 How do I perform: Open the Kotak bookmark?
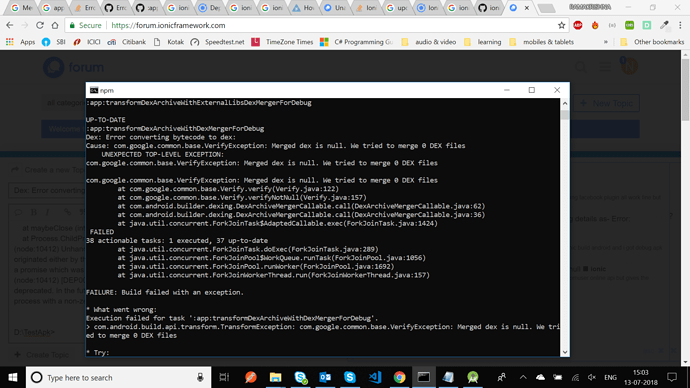[x=169, y=42]
